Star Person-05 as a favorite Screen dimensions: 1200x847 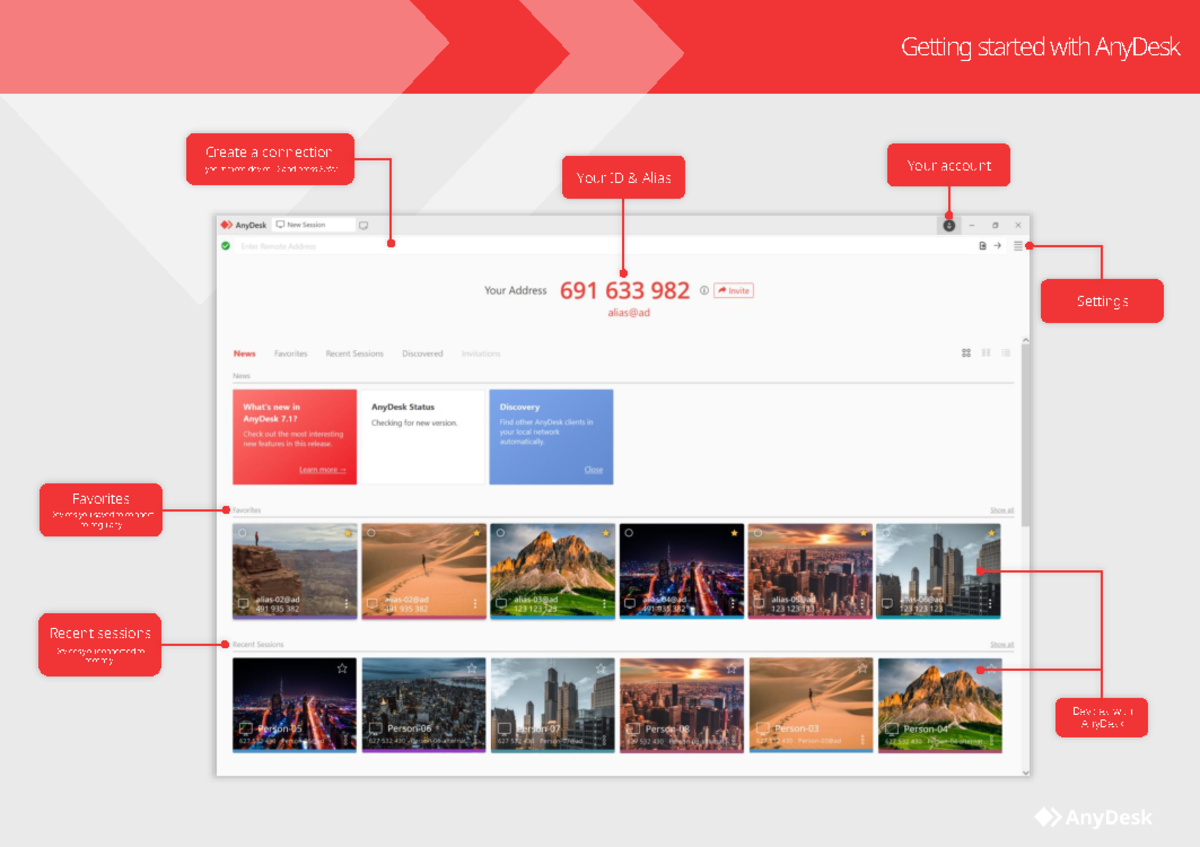(342, 668)
